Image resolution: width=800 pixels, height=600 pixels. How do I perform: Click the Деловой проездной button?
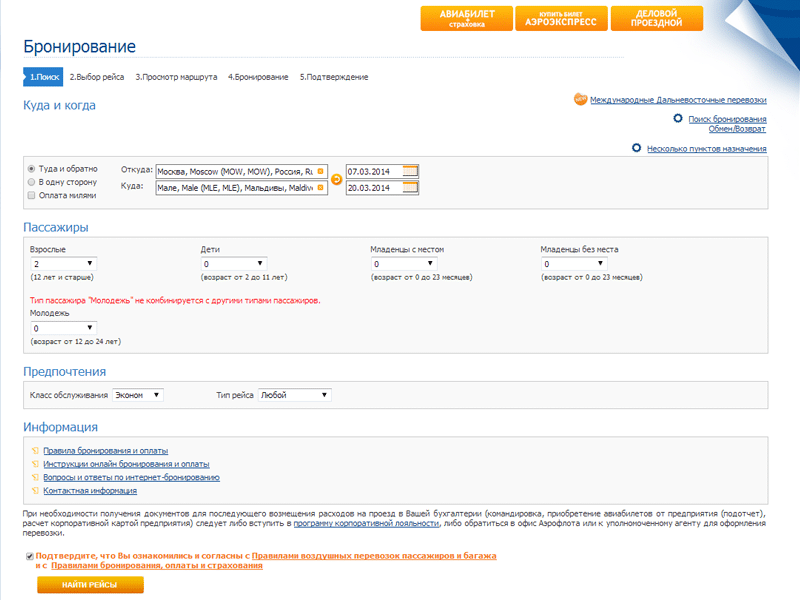(x=657, y=18)
